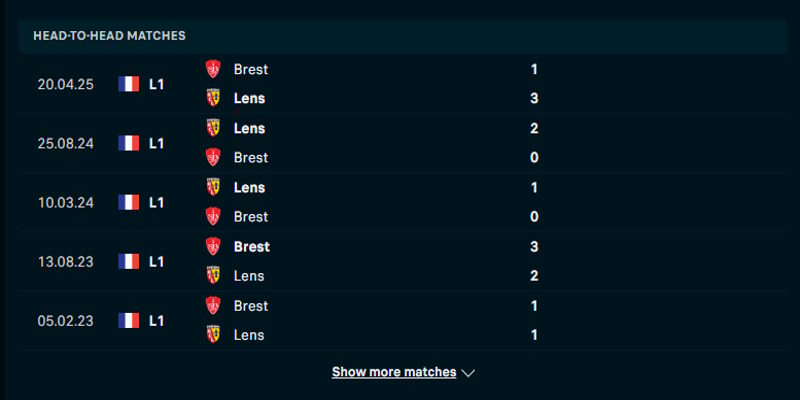This screenshot has height=400, width=800.
Task: Click chevron beside Show more matches
Action: (x=468, y=373)
